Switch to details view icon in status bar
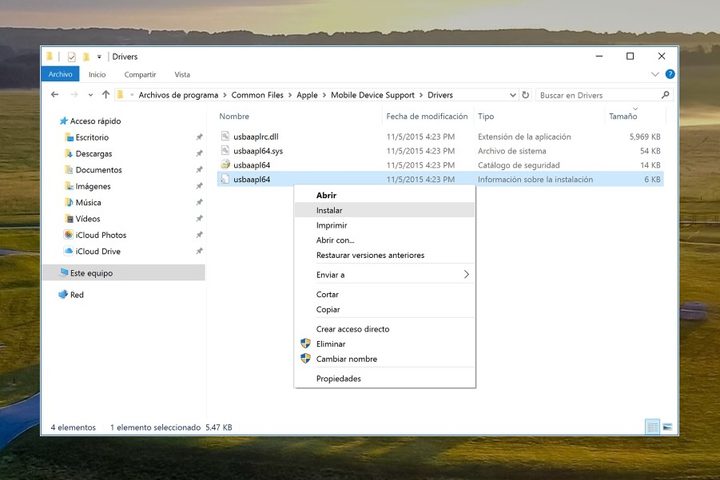Screen dimensions: 720x480 tap(652, 427)
